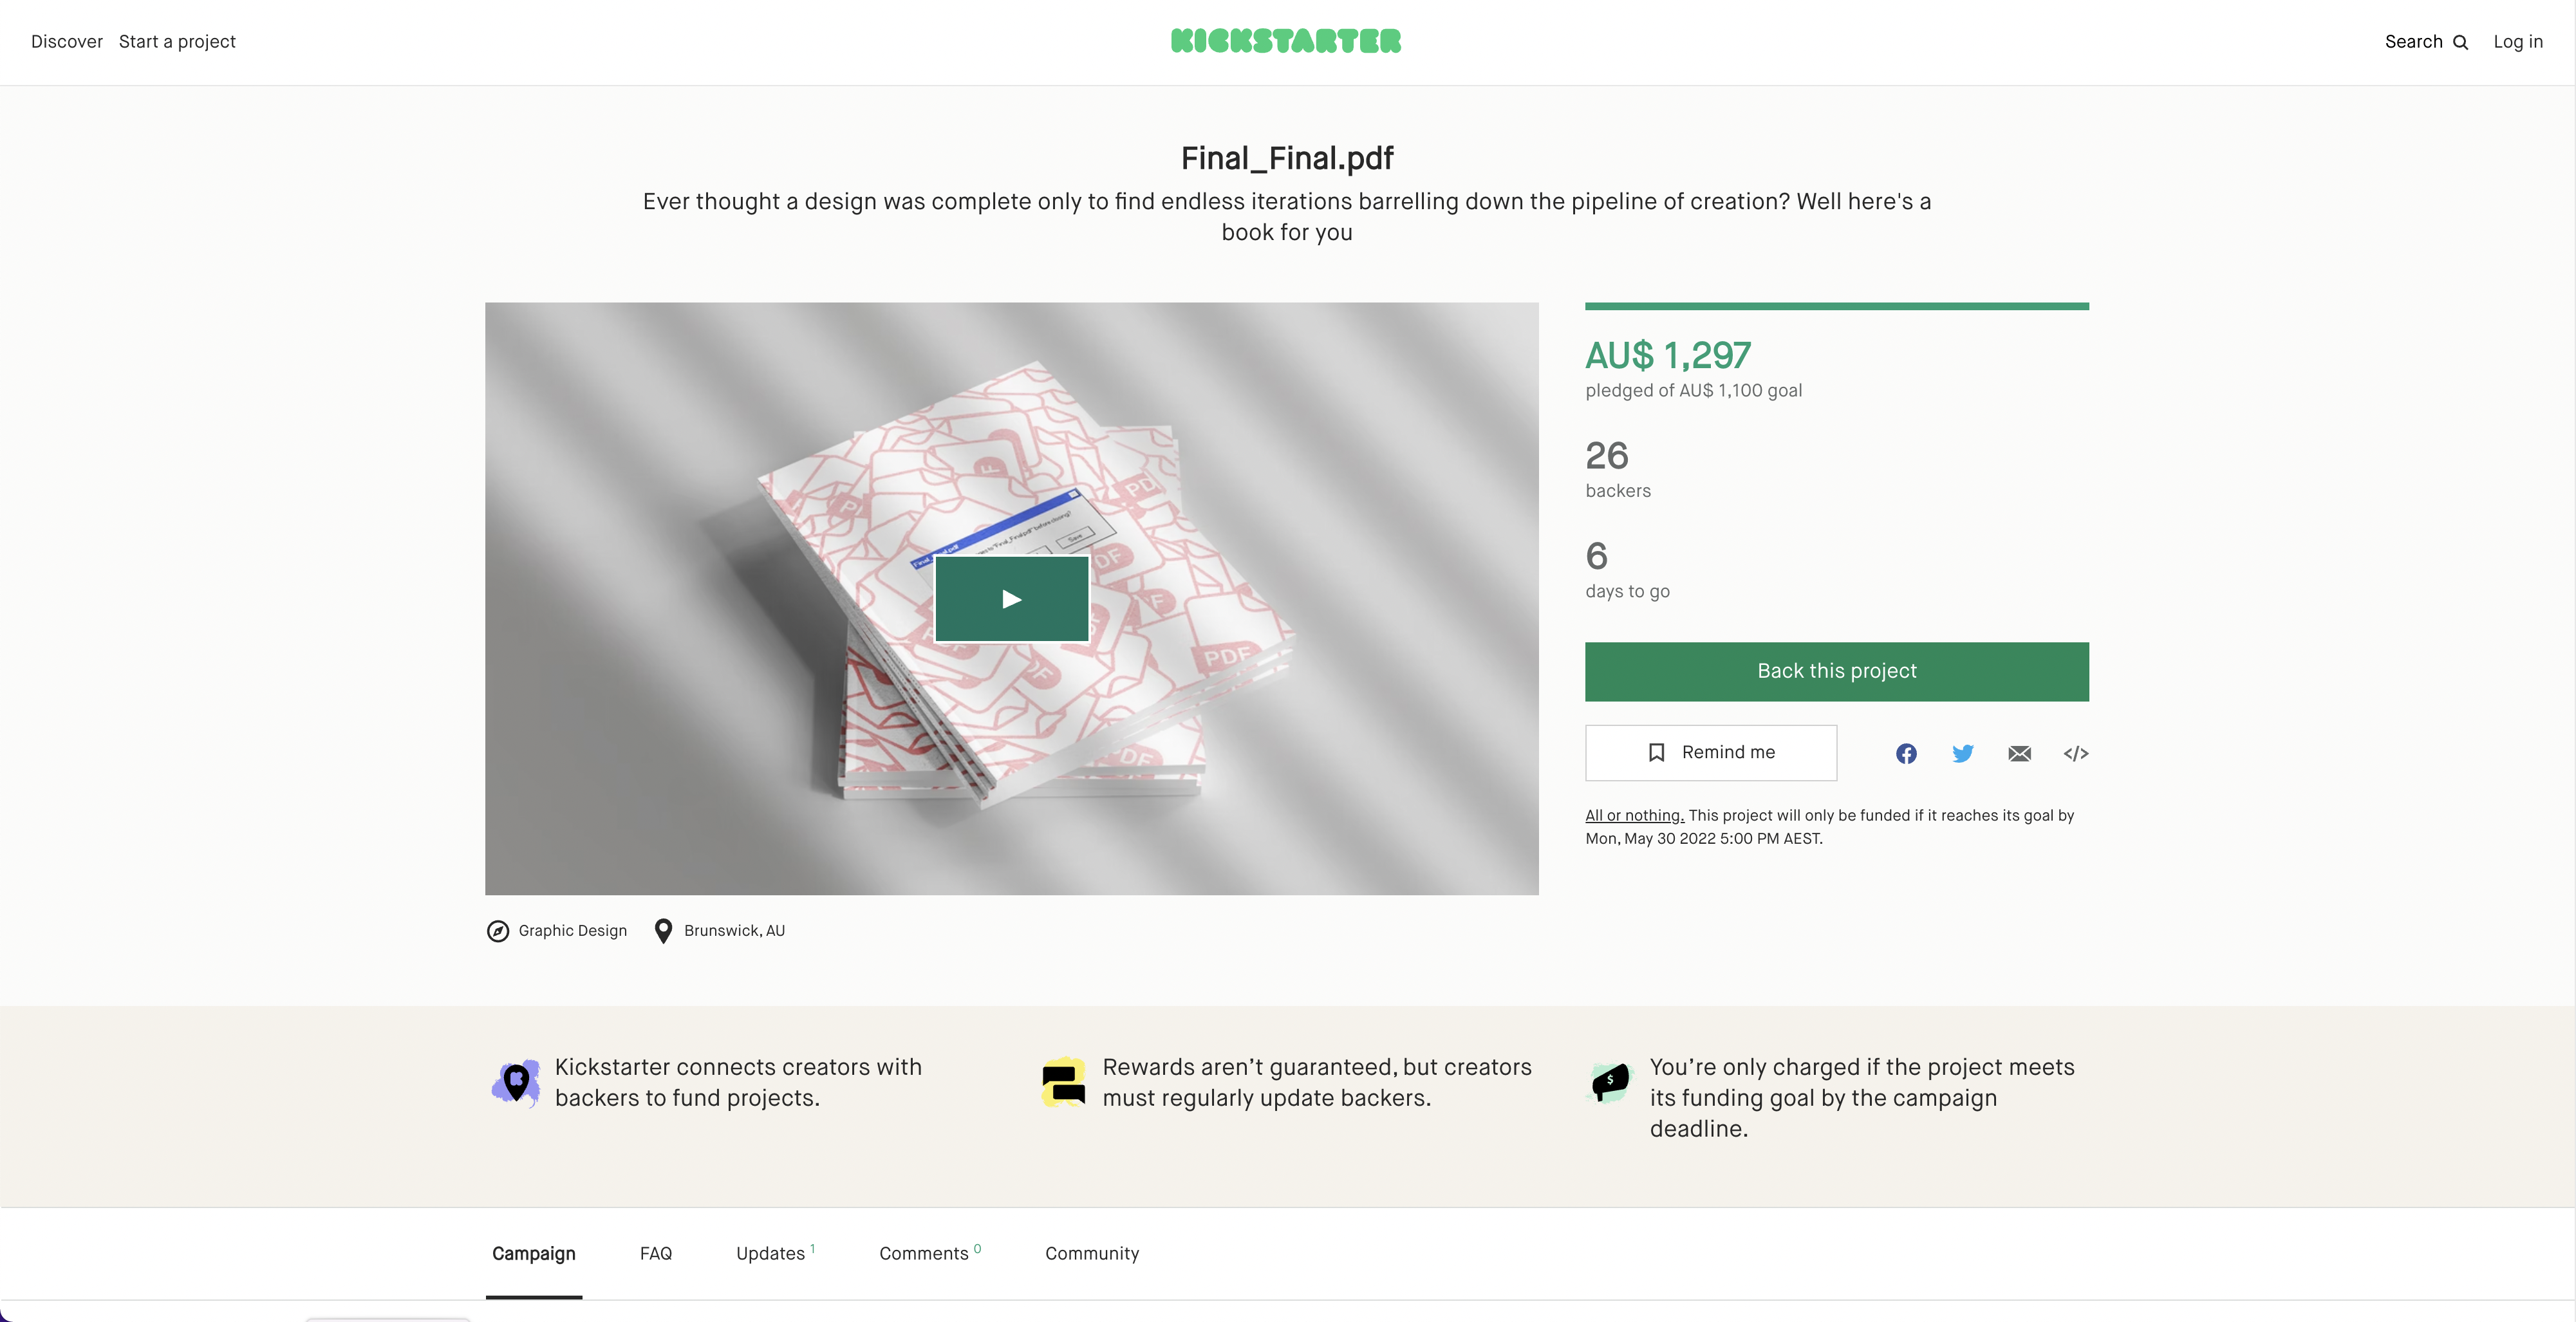Switch to the FAQ tab
Image resolution: width=2576 pixels, height=1322 pixels.
click(656, 1253)
